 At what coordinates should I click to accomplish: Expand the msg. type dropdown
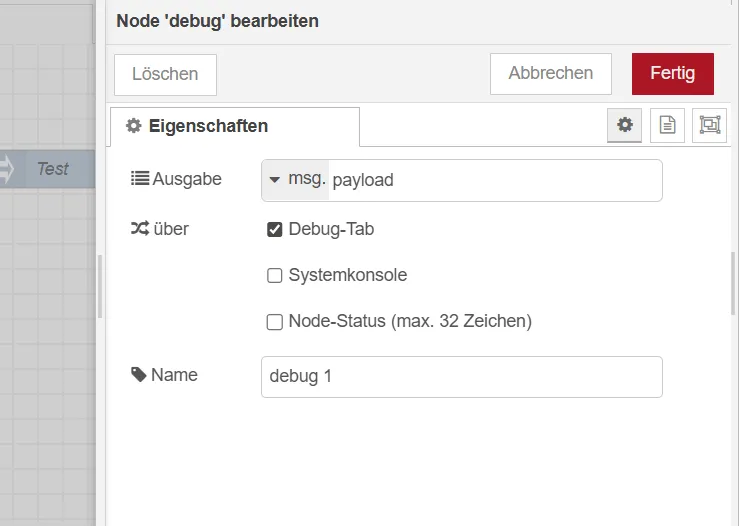pyautogui.click(x=296, y=180)
